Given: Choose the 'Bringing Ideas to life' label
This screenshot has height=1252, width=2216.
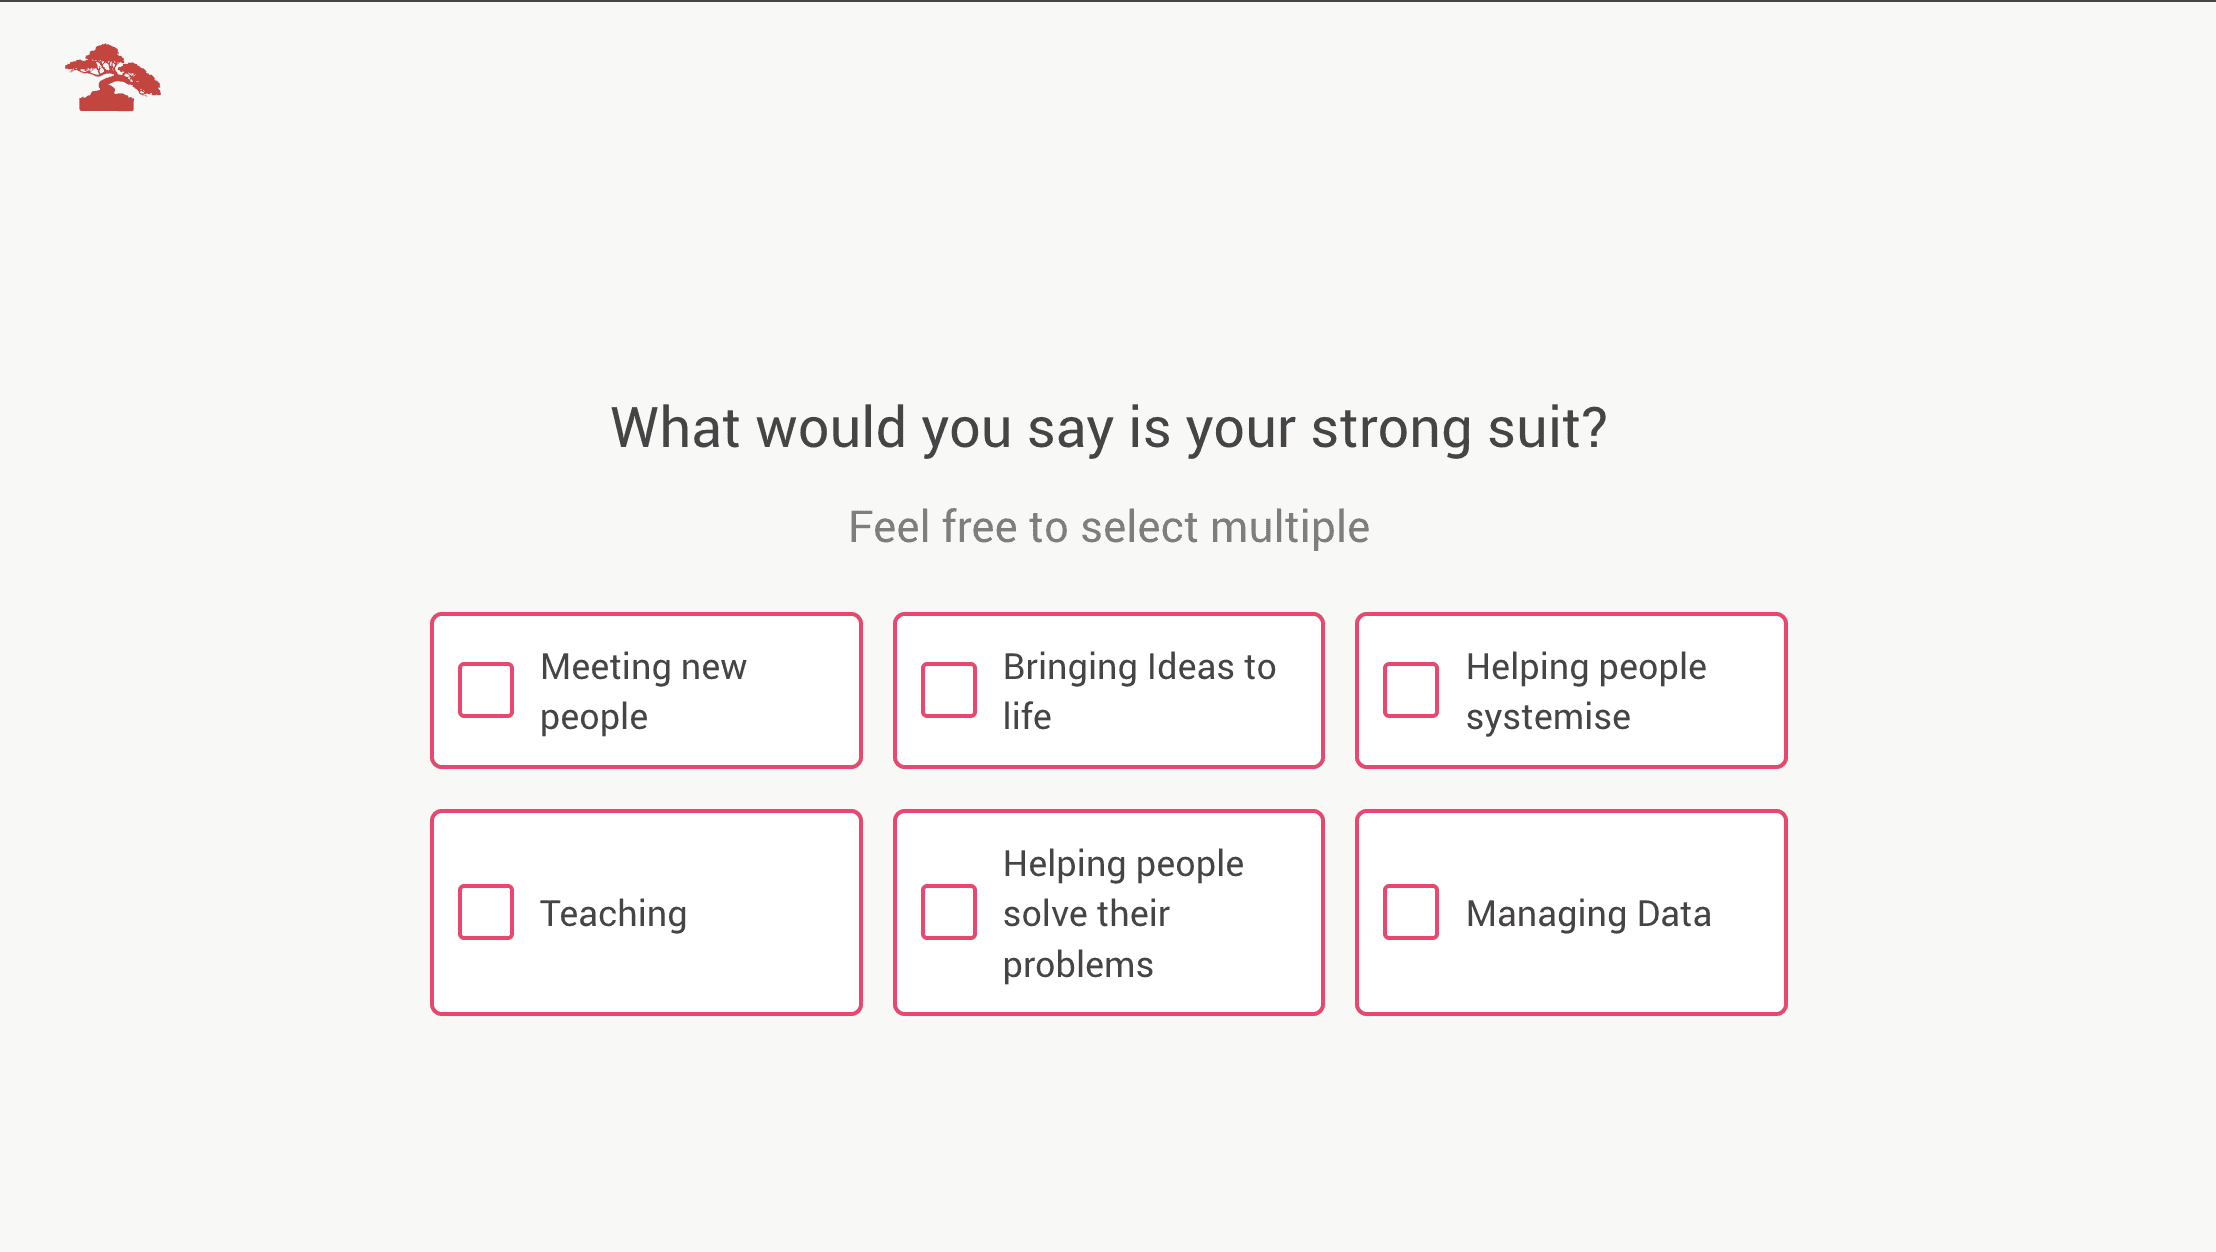Looking at the screenshot, I should tap(1139, 691).
